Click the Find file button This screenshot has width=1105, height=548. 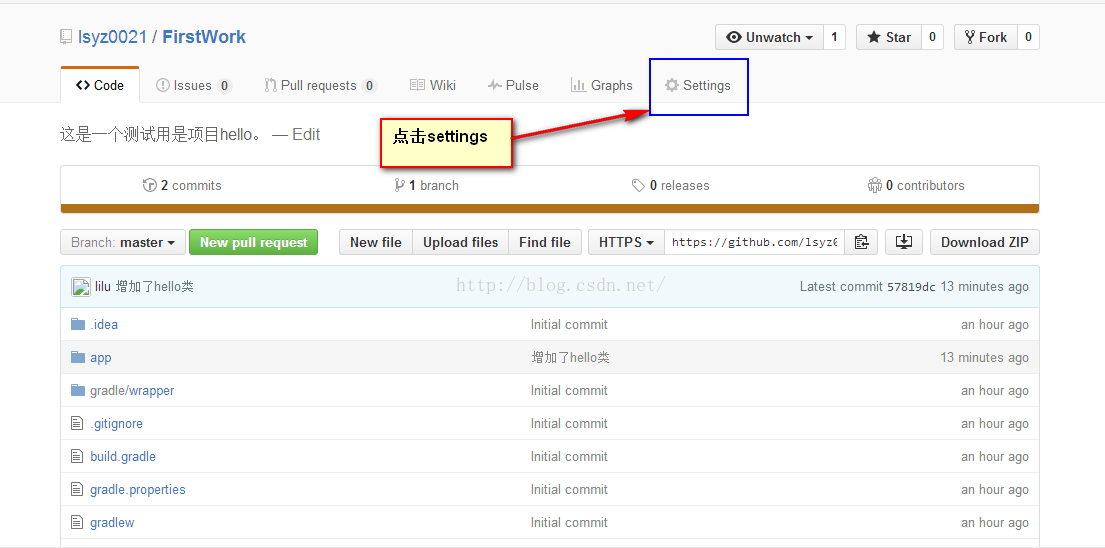[x=545, y=242]
